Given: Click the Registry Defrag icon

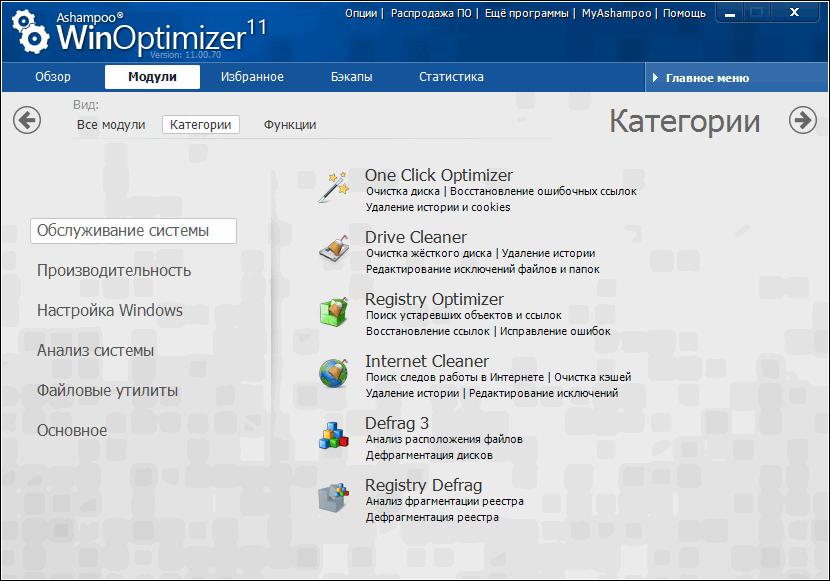Looking at the screenshot, I should [x=333, y=497].
